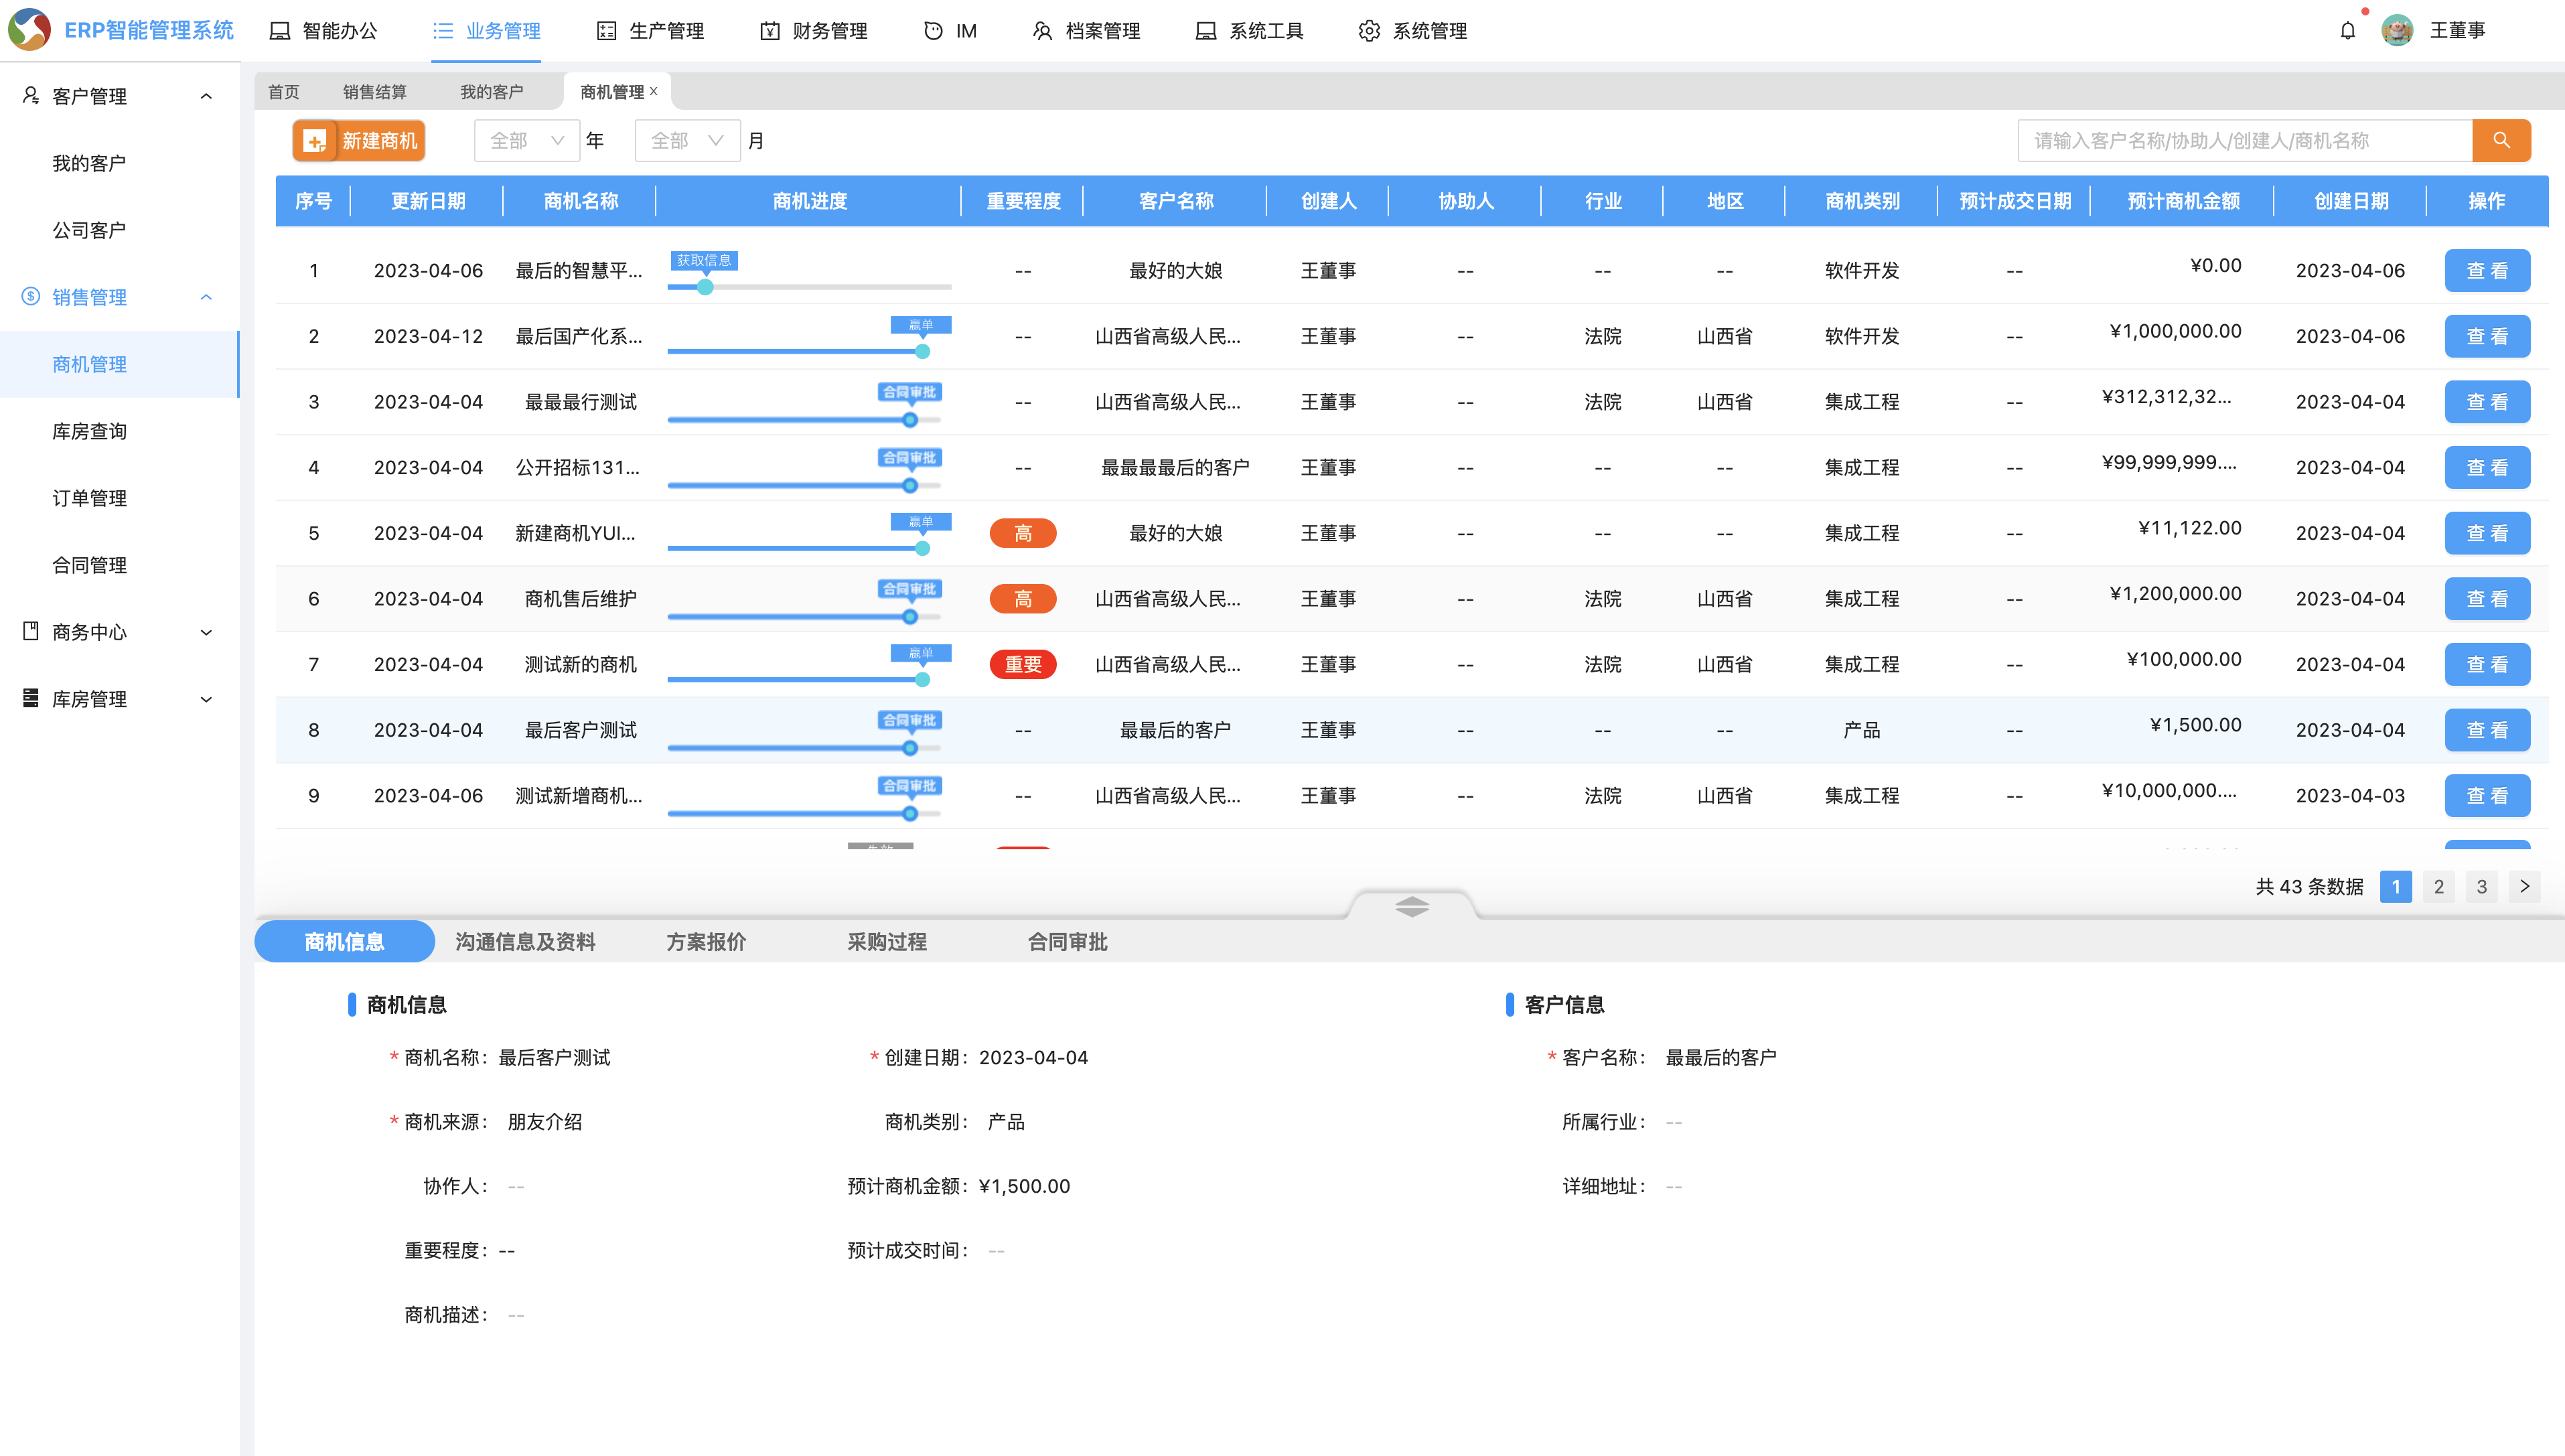Open the 合同审批 tab
Image resolution: width=2565 pixels, height=1456 pixels.
click(1068, 942)
